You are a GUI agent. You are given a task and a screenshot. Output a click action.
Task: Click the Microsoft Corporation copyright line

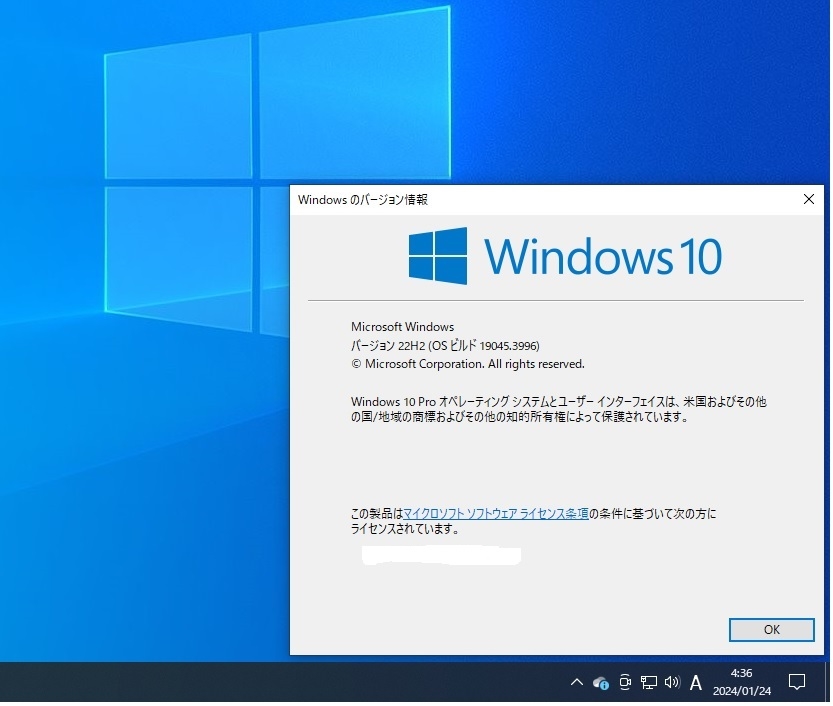pyautogui.click(x=469, y=365)
